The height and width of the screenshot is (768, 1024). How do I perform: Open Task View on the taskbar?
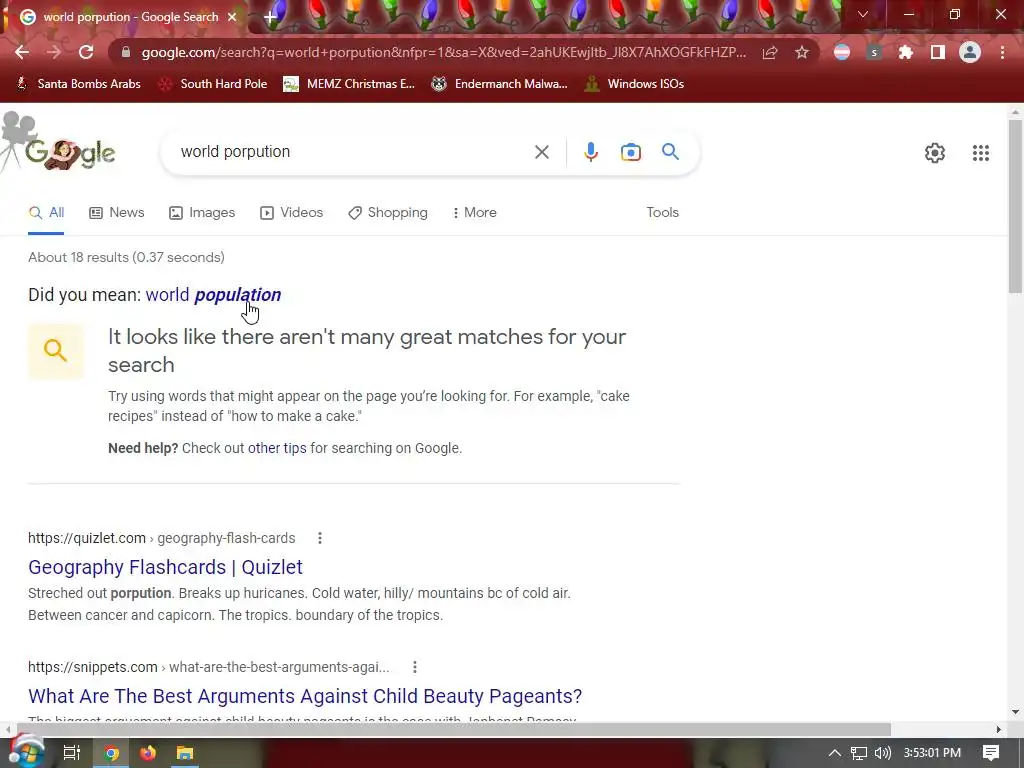tap(71, 753)
